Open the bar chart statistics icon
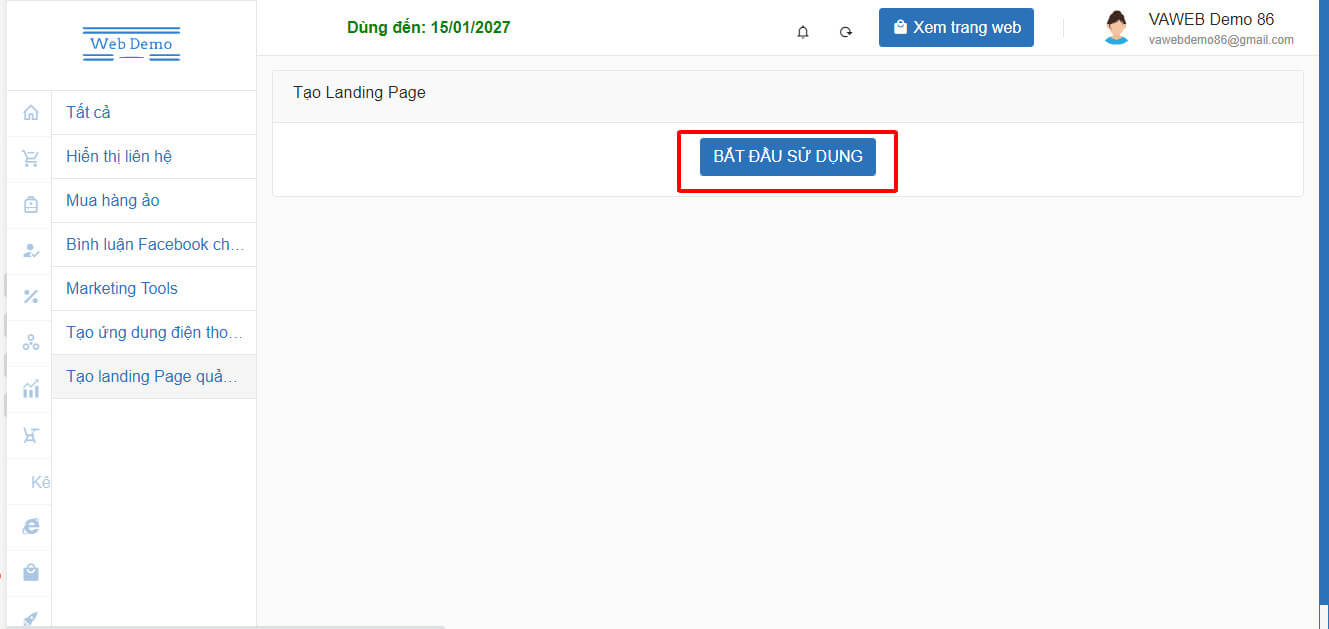 pos(30,388)
